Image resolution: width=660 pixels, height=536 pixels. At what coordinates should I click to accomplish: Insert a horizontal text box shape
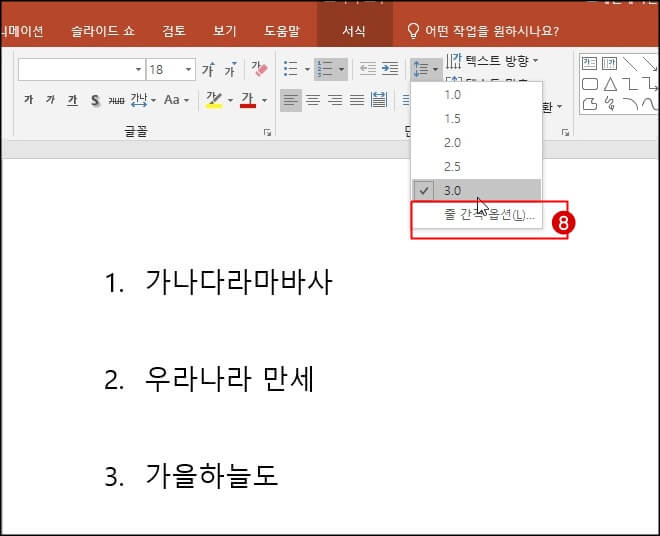(589, 64)
